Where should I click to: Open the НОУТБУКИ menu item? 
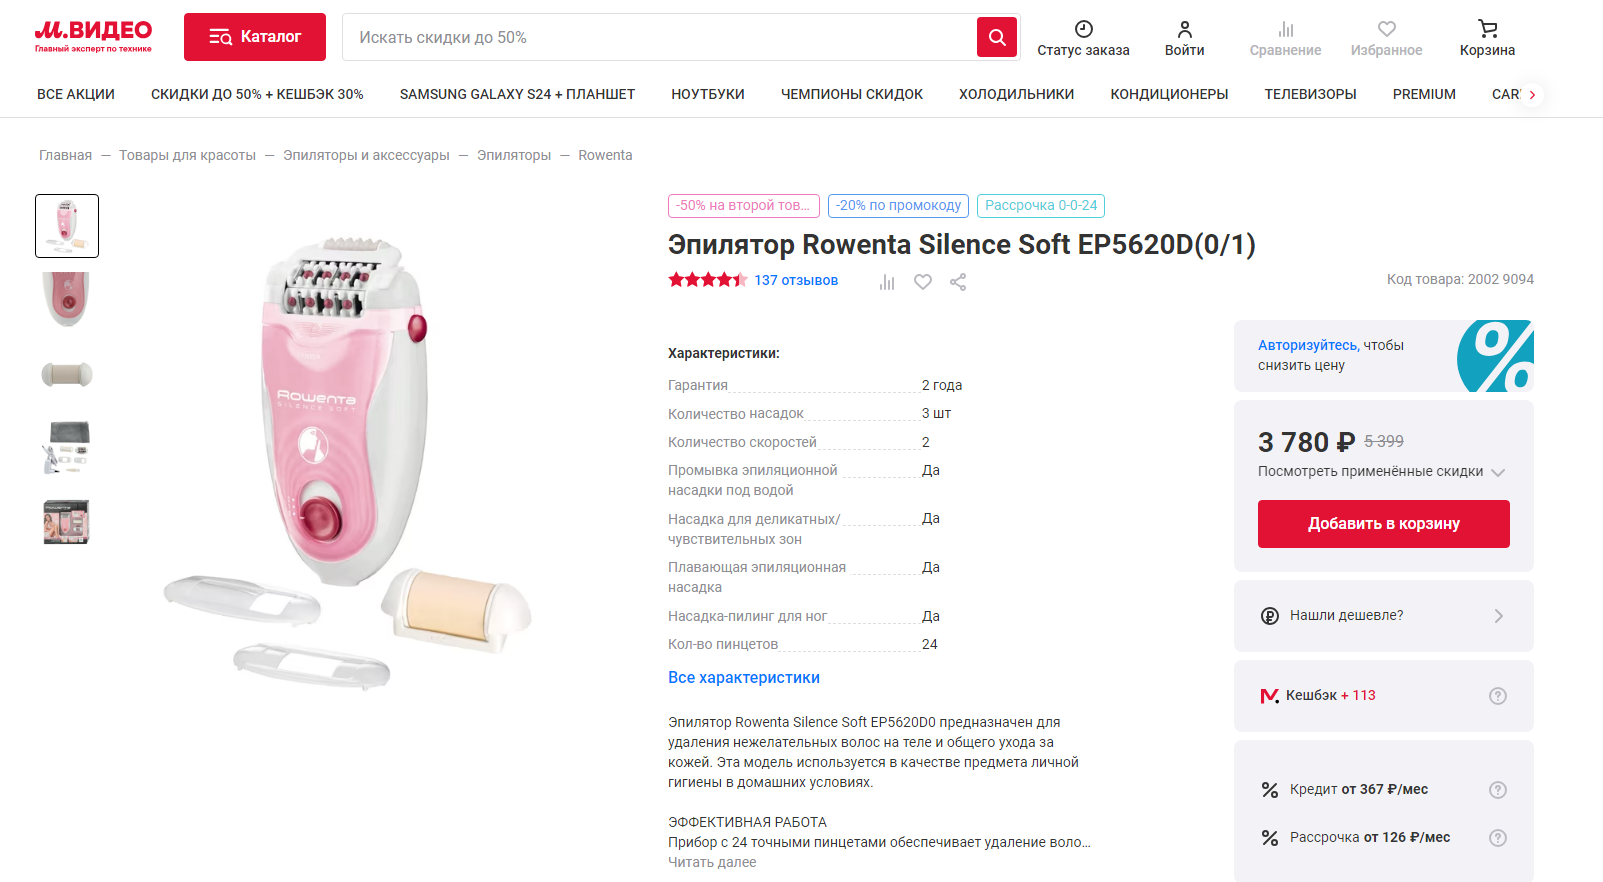point(707,94)
